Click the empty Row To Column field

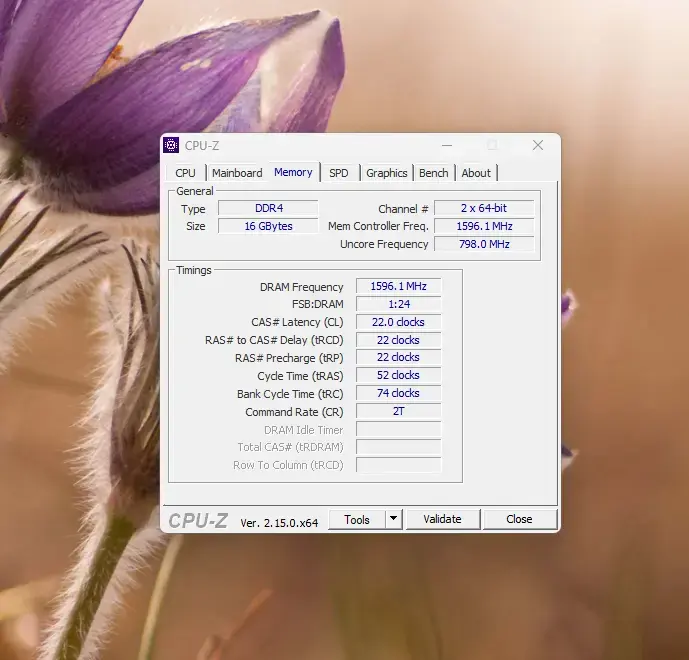click(399, 465)
